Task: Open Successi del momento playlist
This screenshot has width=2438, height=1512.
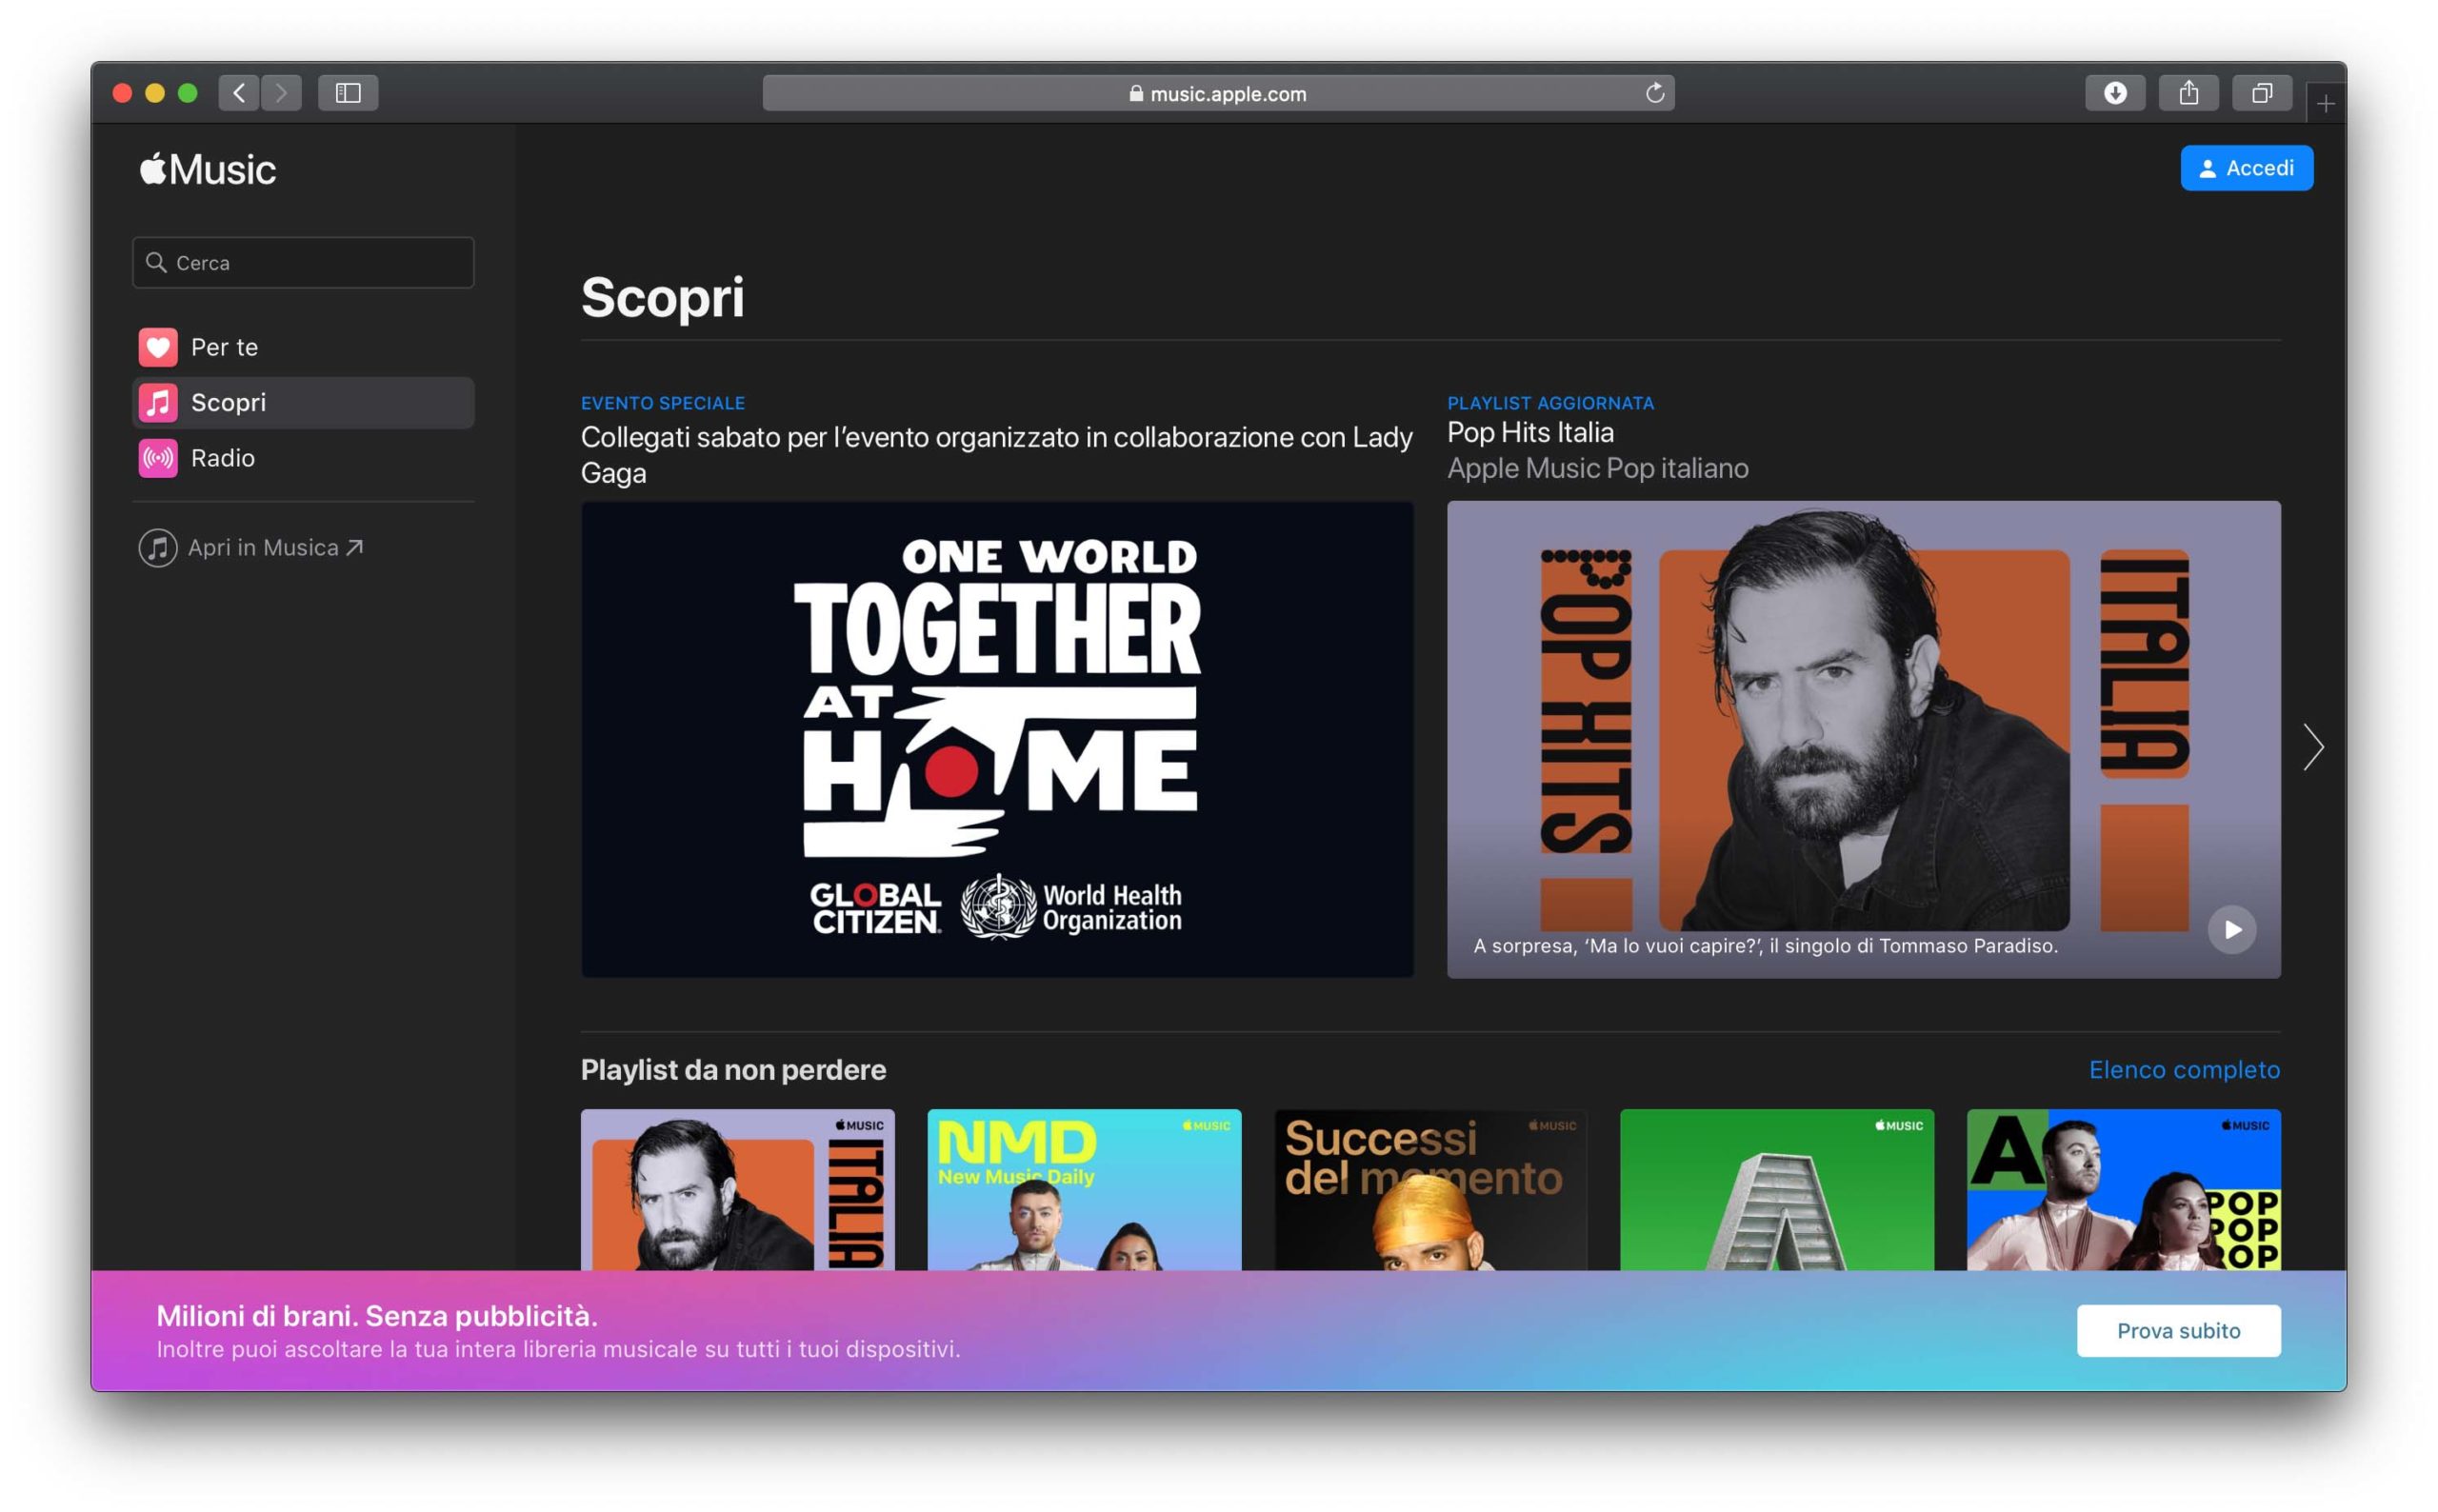Action: tap(1430, 1189)
